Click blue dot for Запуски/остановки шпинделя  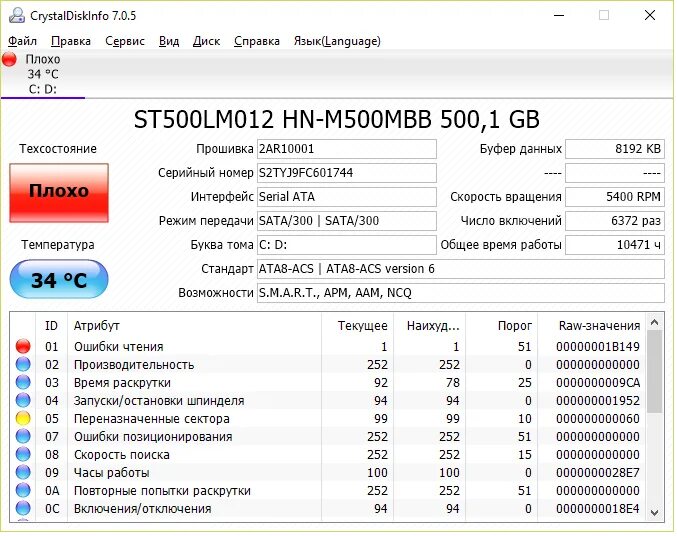[x=23, y=400]
